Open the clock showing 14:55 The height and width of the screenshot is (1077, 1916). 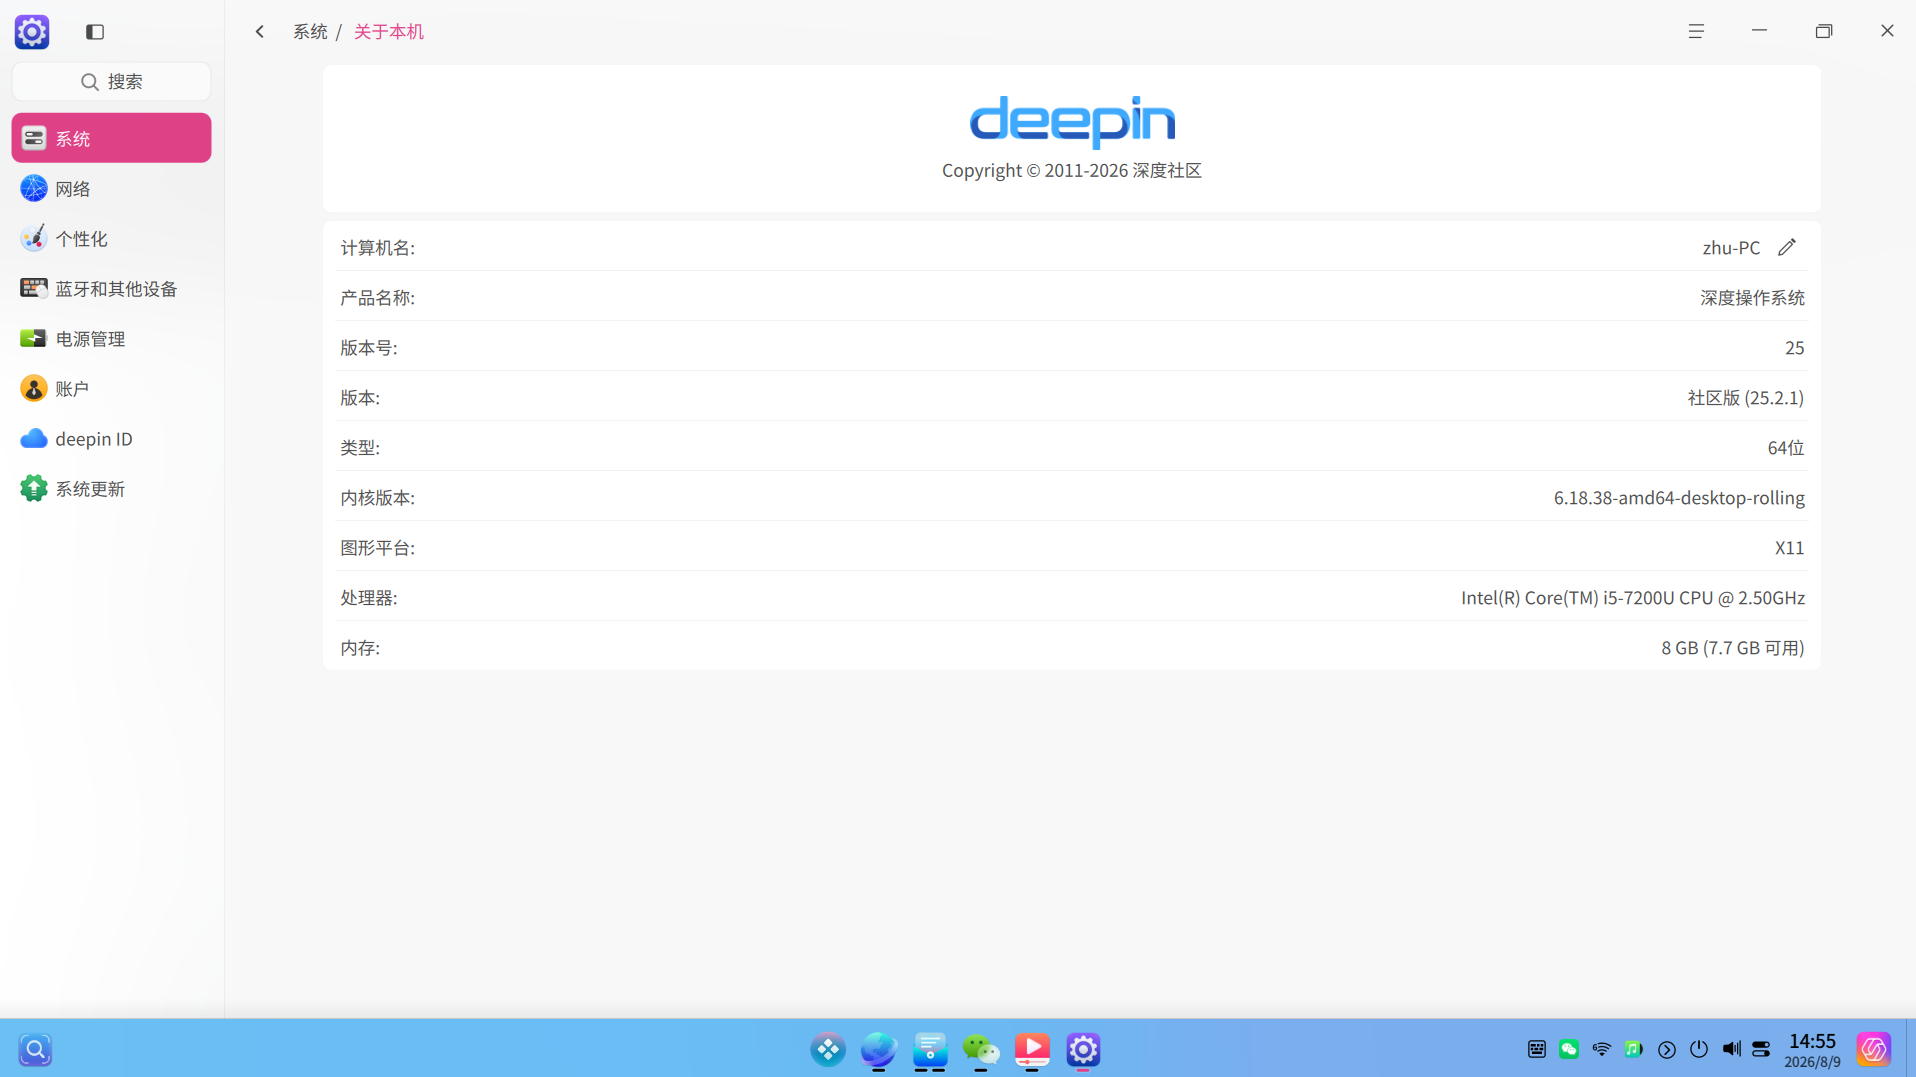(x=1812, y=1050)
